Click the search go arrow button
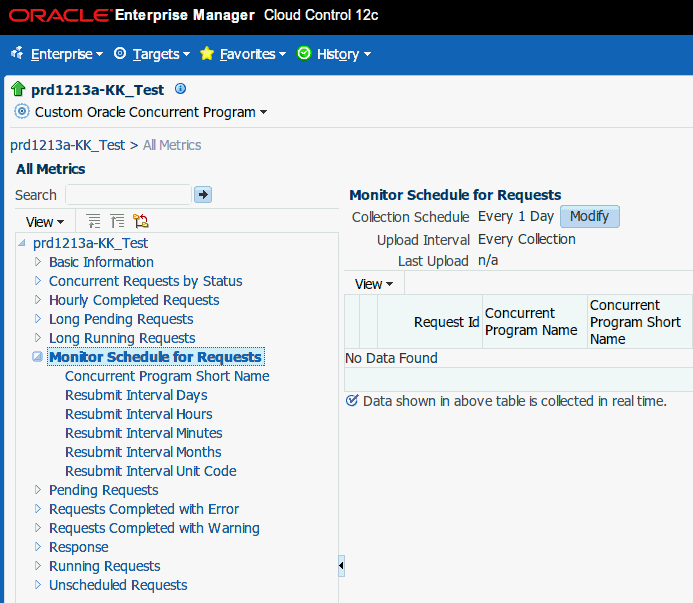The image size is (693, 603). click(203, 195)
